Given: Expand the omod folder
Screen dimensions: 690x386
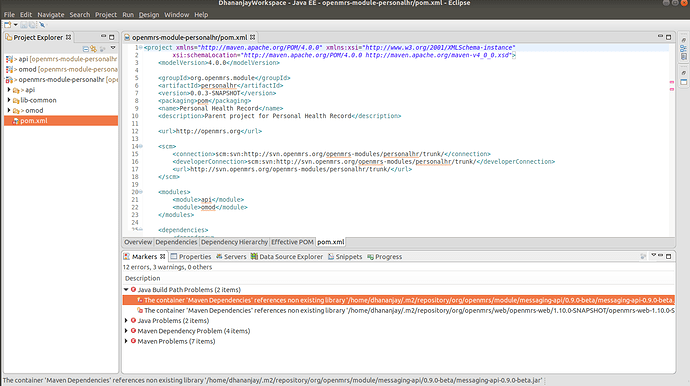Looking at the screenshot, I should tap(9, 110).
